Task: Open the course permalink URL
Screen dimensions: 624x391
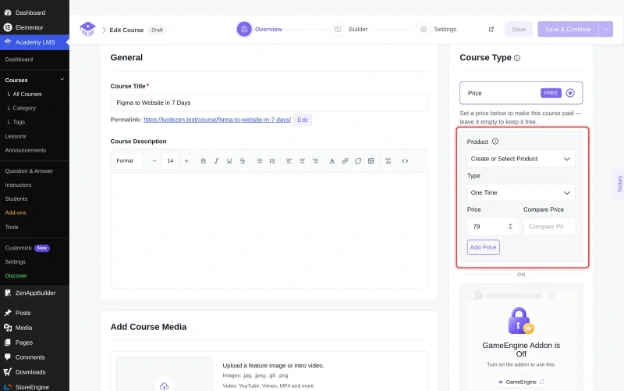Action: pyautogui.click(x=217, y=119)
